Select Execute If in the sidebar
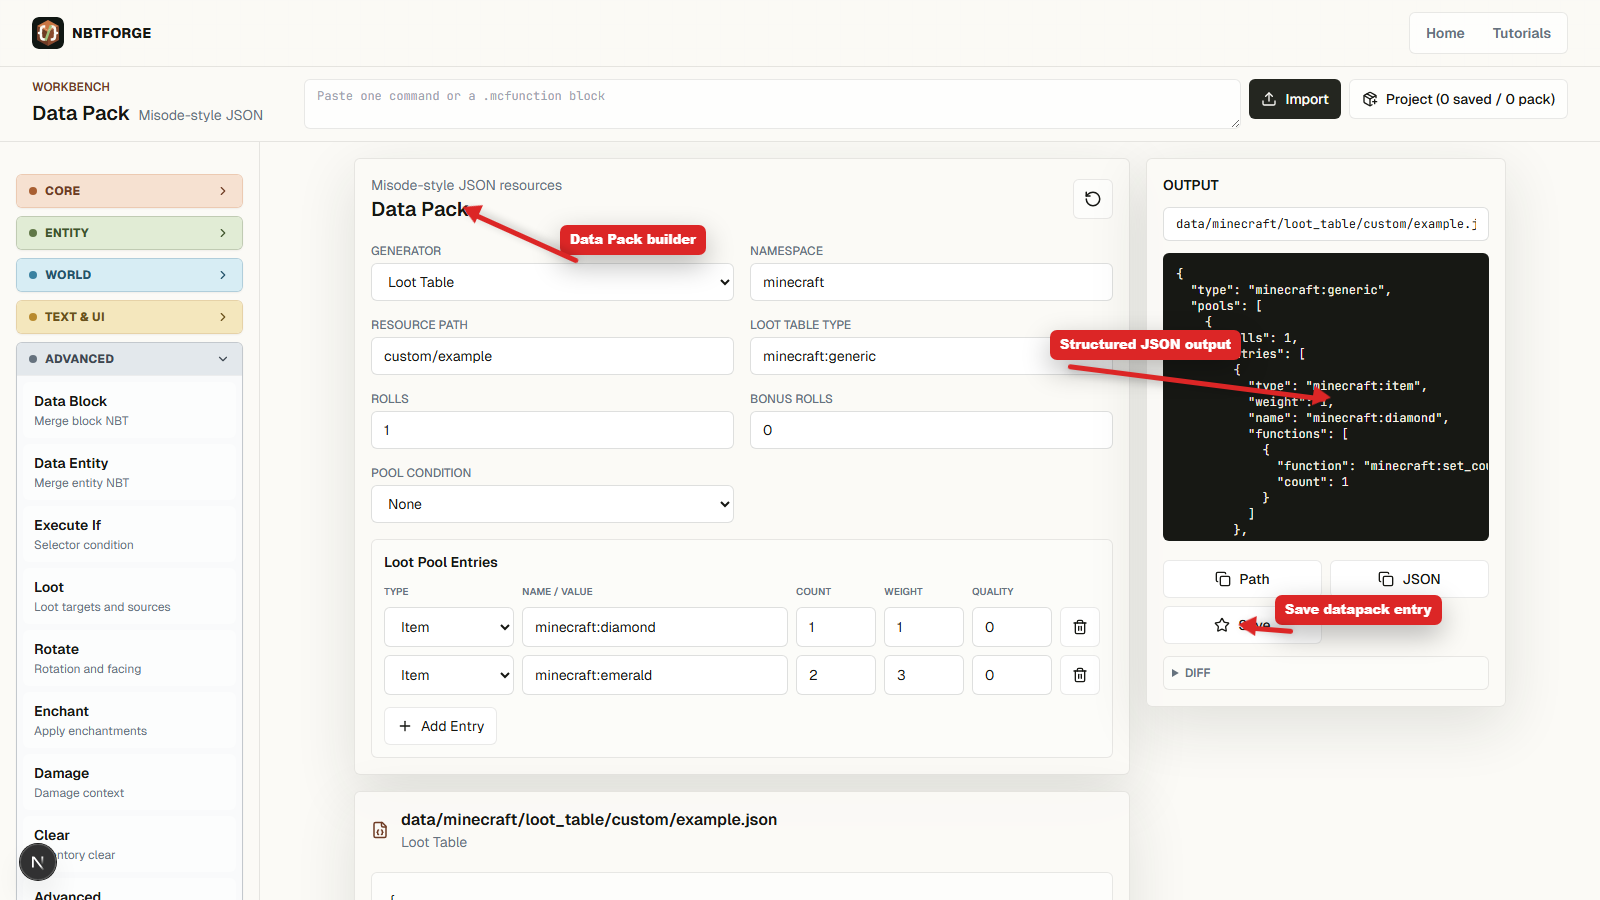1600x900 pixels. (x=129, y=534)
